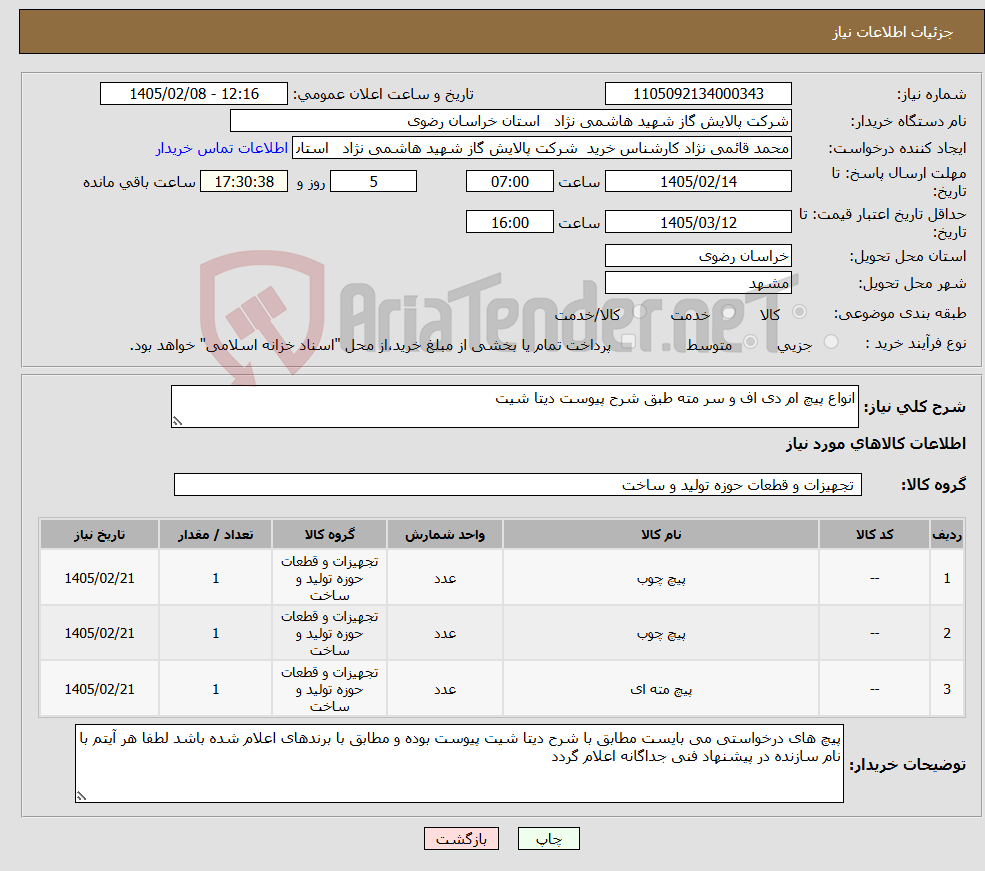Select the کالا radio button
This screenshot has width=985, height=871.
click(x=800, y=311)
